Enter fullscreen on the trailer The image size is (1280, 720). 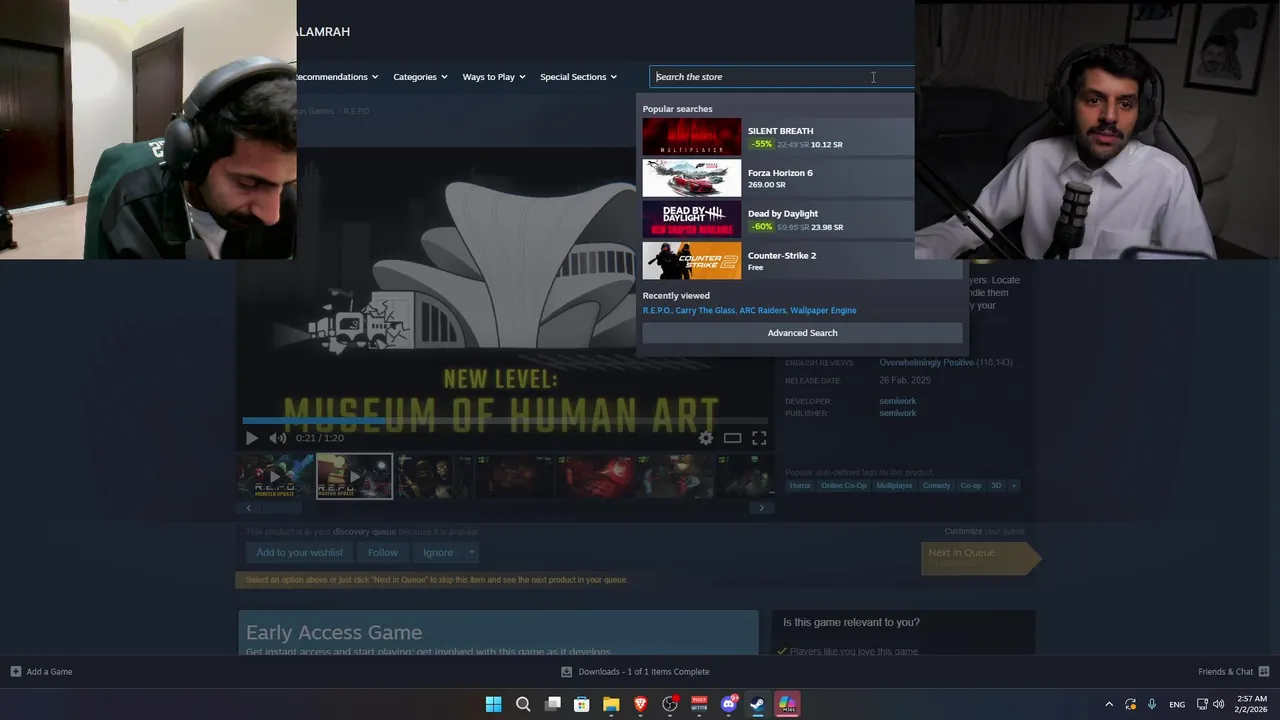pos(759,438)
